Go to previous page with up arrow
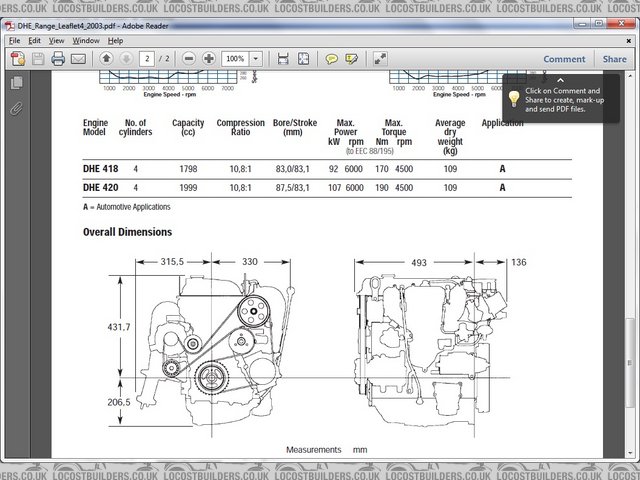Image resolution: width=640 pixels, height=480 pixels. coord(107,59)
